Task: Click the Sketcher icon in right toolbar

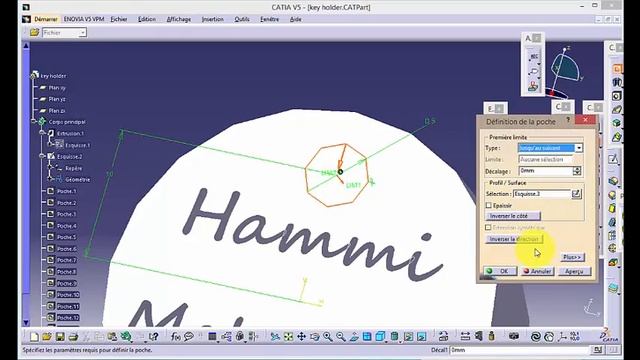Action: click(x=613, y=159)
